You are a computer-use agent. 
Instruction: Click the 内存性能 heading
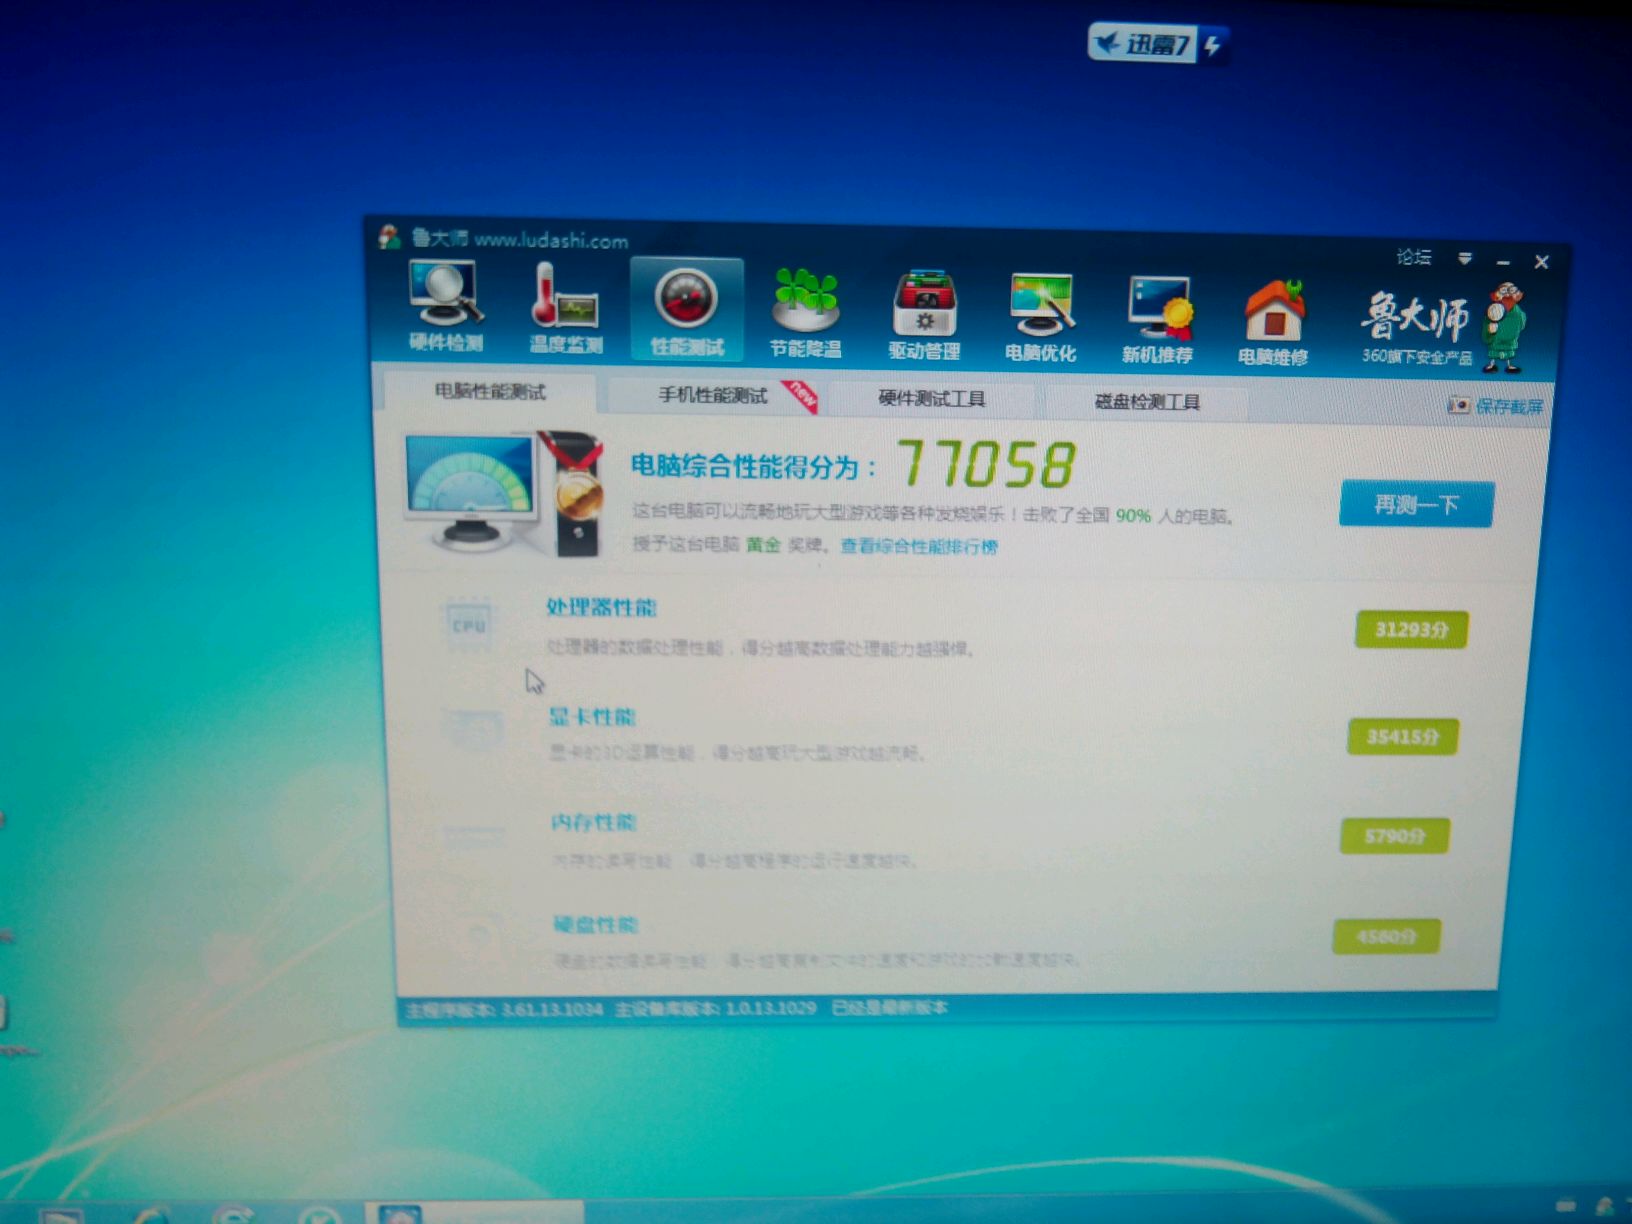593,822
